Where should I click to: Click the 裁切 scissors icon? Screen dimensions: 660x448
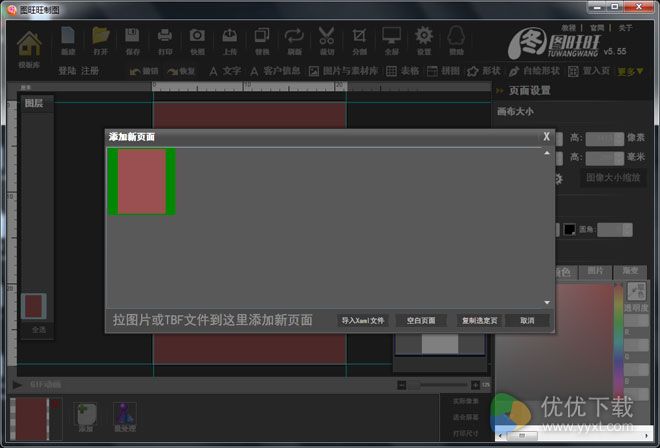(327, 39)
